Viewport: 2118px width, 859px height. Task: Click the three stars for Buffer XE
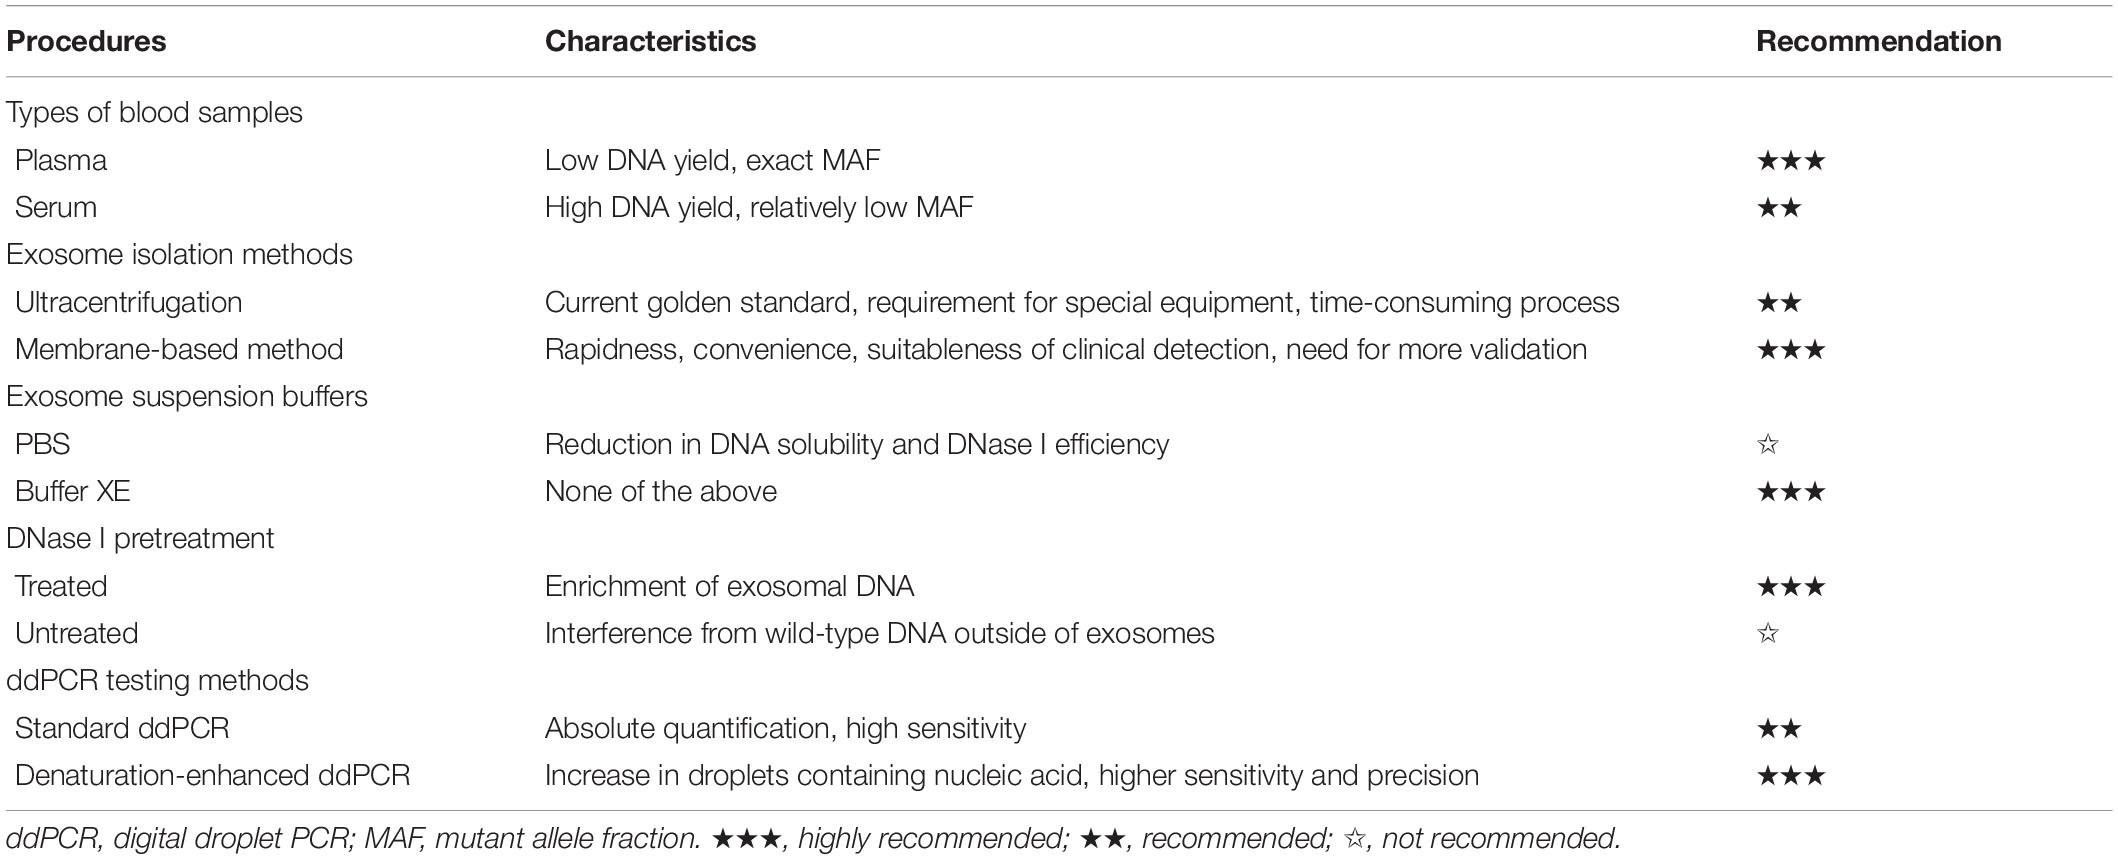(x=1790, y=491)
